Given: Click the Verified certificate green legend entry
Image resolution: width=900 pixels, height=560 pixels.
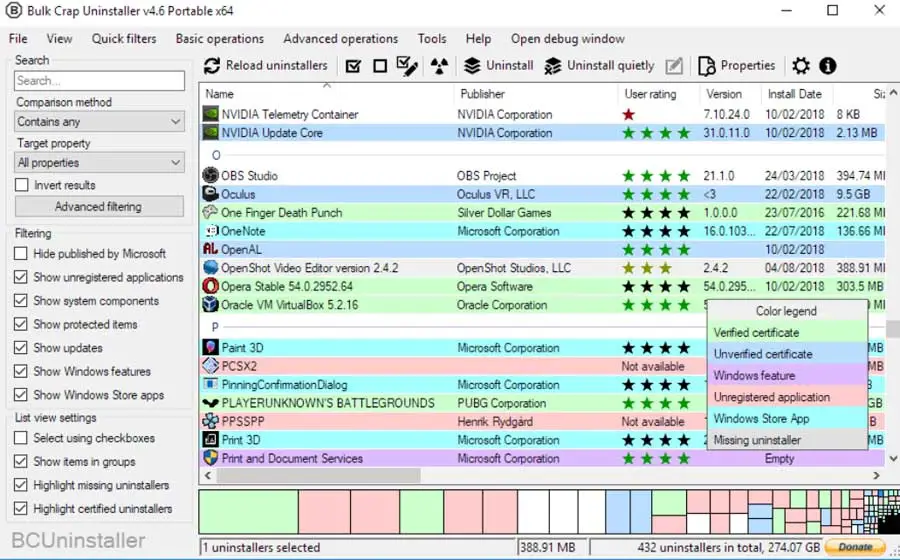Looking at the screenshot, I should [x=786, y=332].
